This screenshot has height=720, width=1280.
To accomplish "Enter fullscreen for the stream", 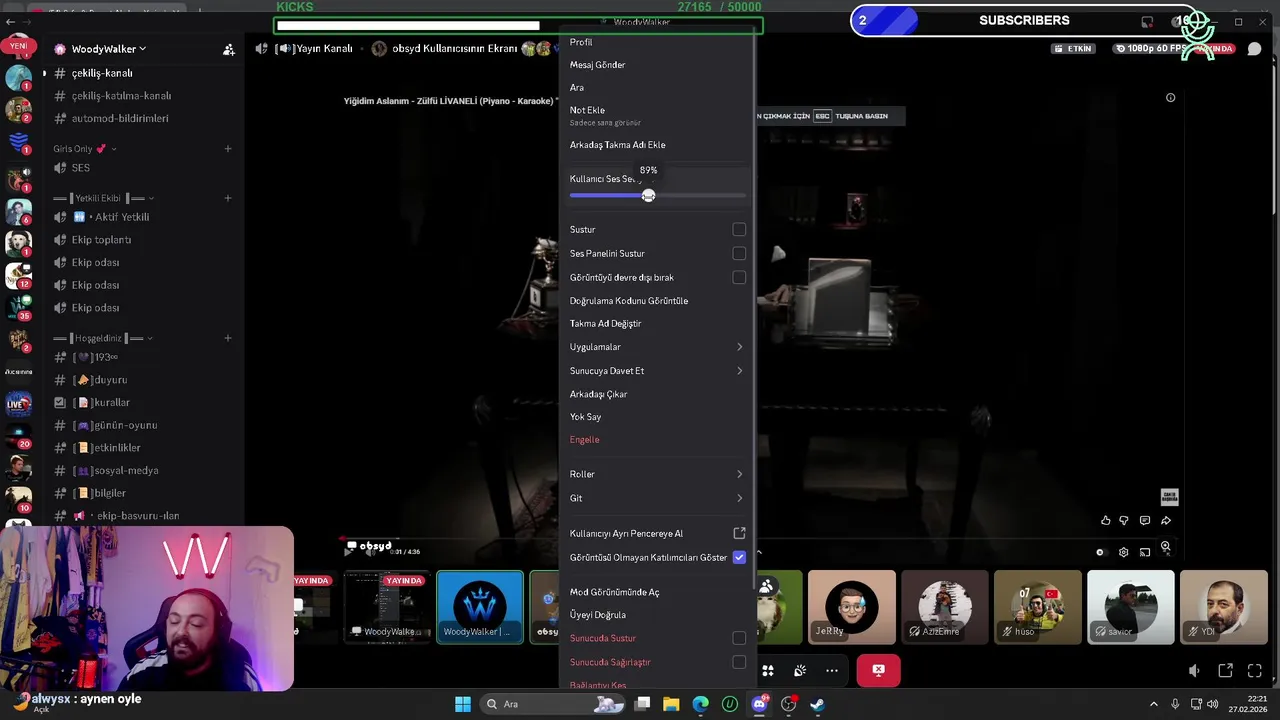I will coord(1254,671).
